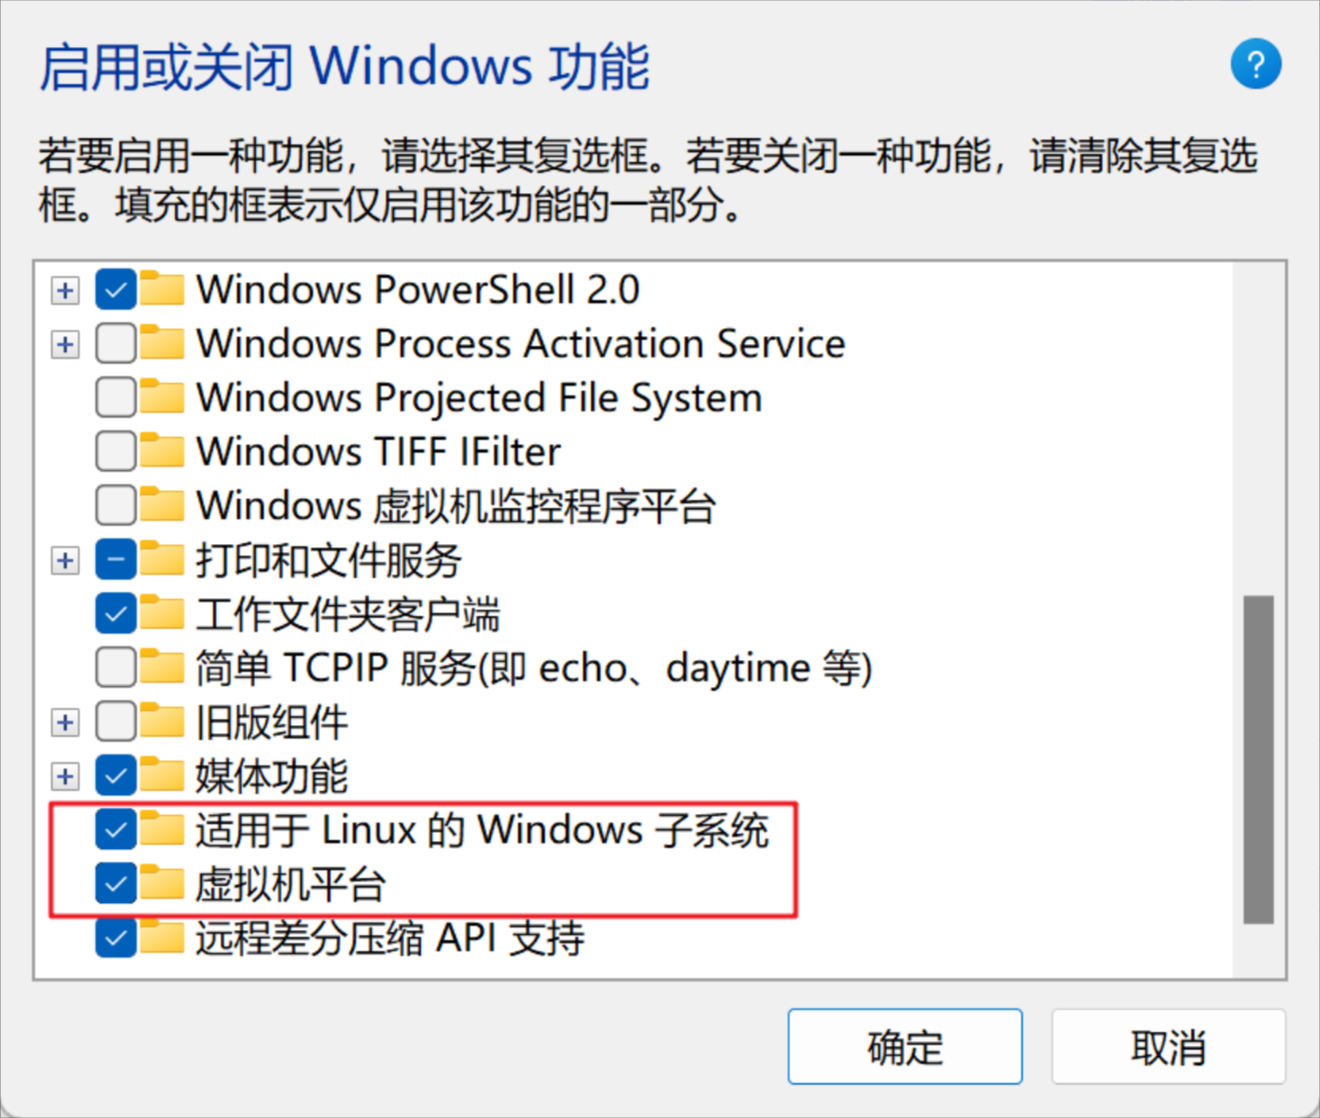
Task: Uncheck 适用于 Linux 的 Windows 子系统
Action: (116, 830)
